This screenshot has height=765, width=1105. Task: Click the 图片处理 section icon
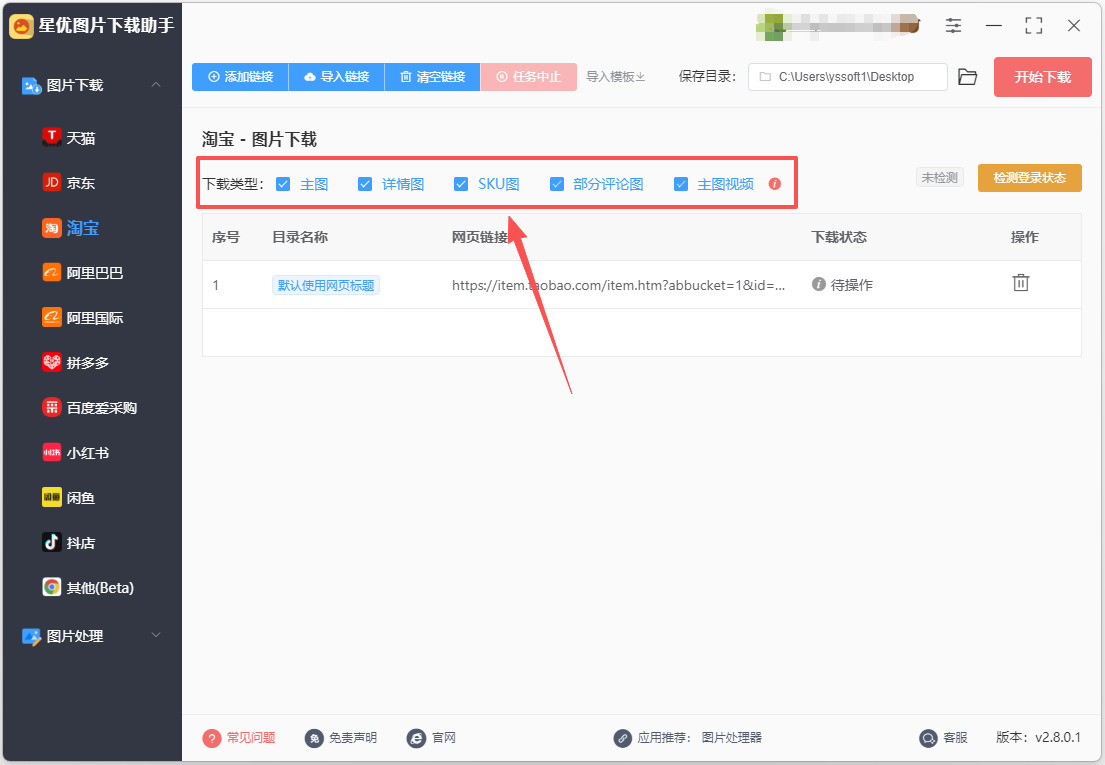click(32, 636)
